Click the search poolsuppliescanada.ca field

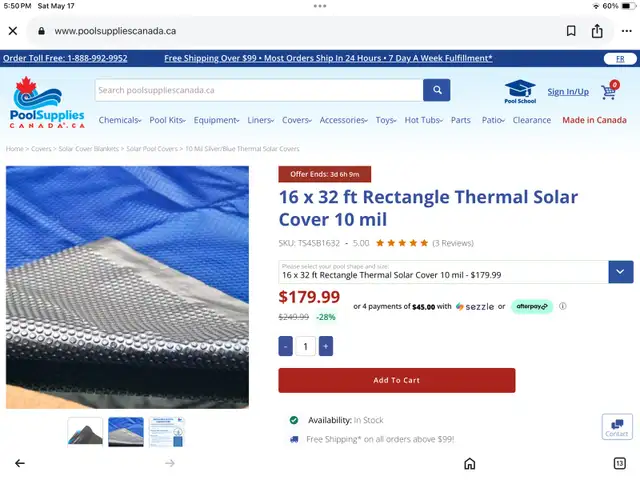[x=259, y=90]
